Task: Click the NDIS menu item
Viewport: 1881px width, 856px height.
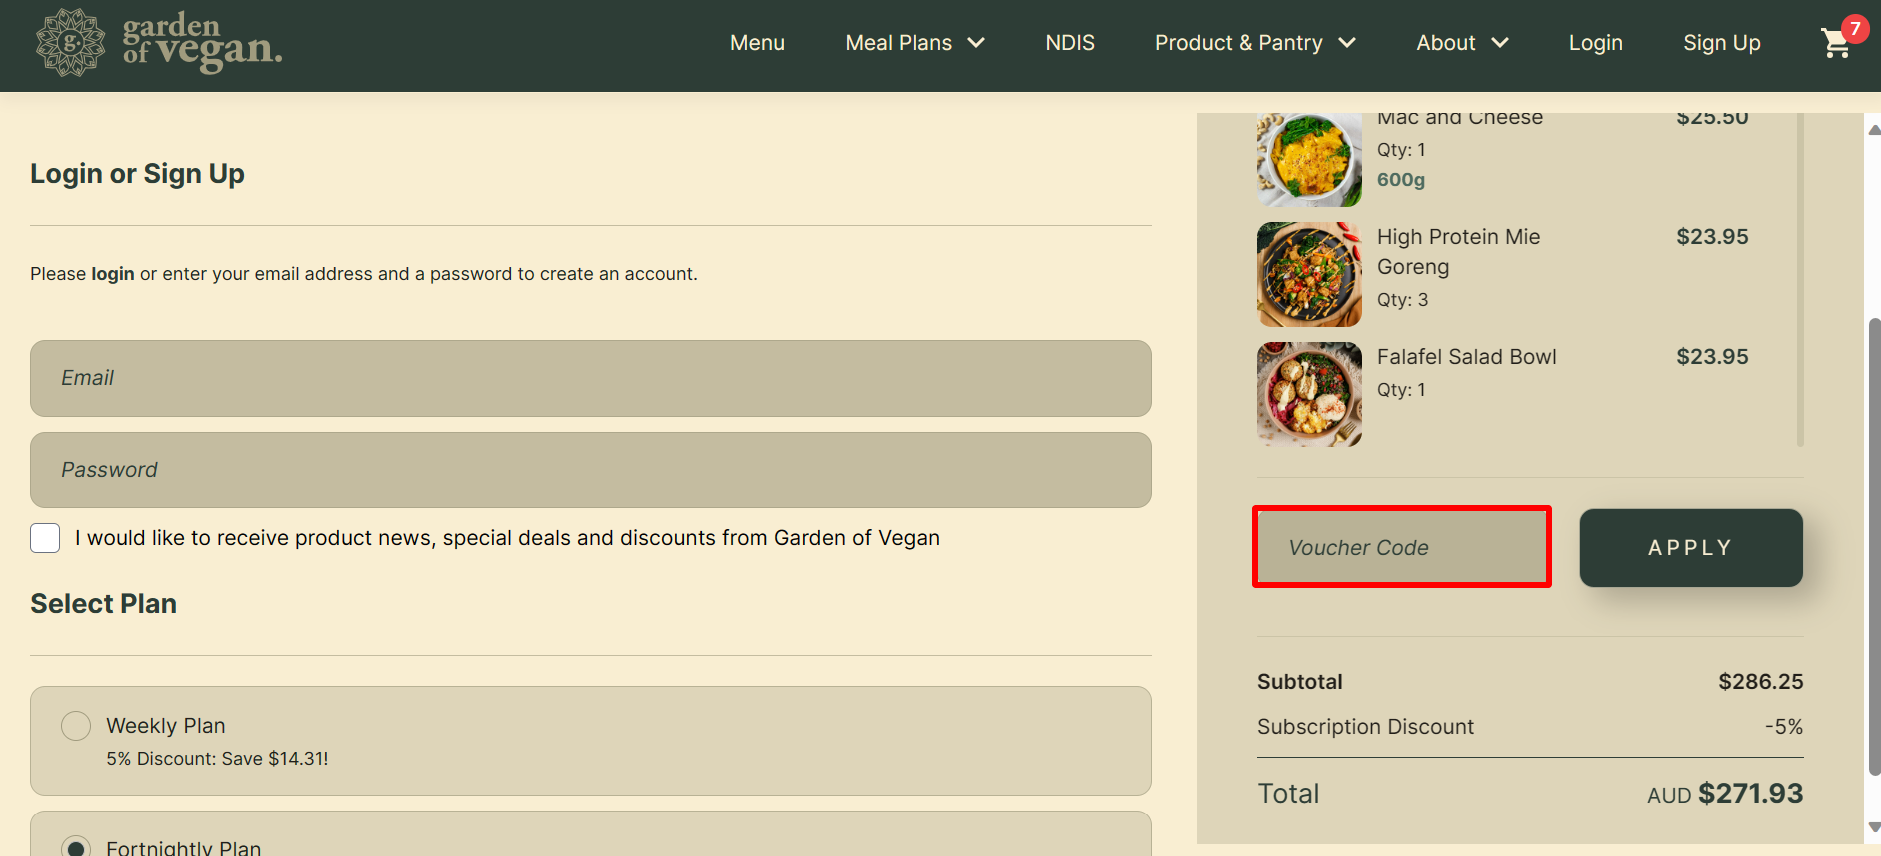Action: [x=1069, y=42]
